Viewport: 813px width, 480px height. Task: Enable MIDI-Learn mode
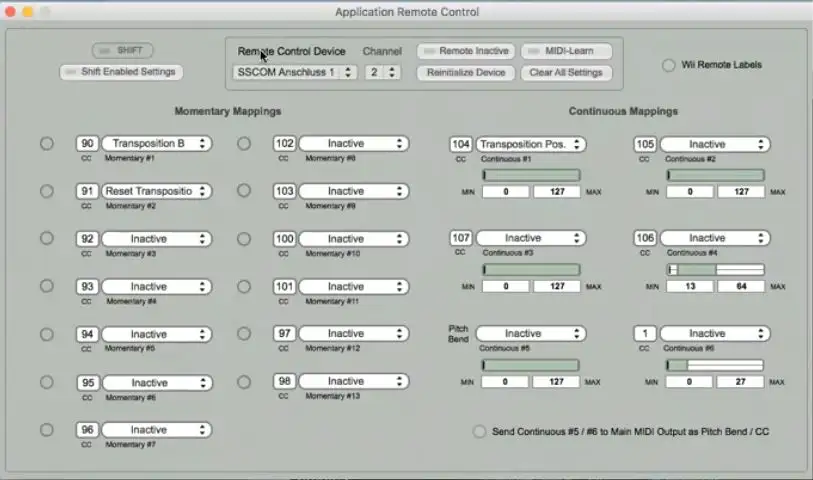[566, 51]
